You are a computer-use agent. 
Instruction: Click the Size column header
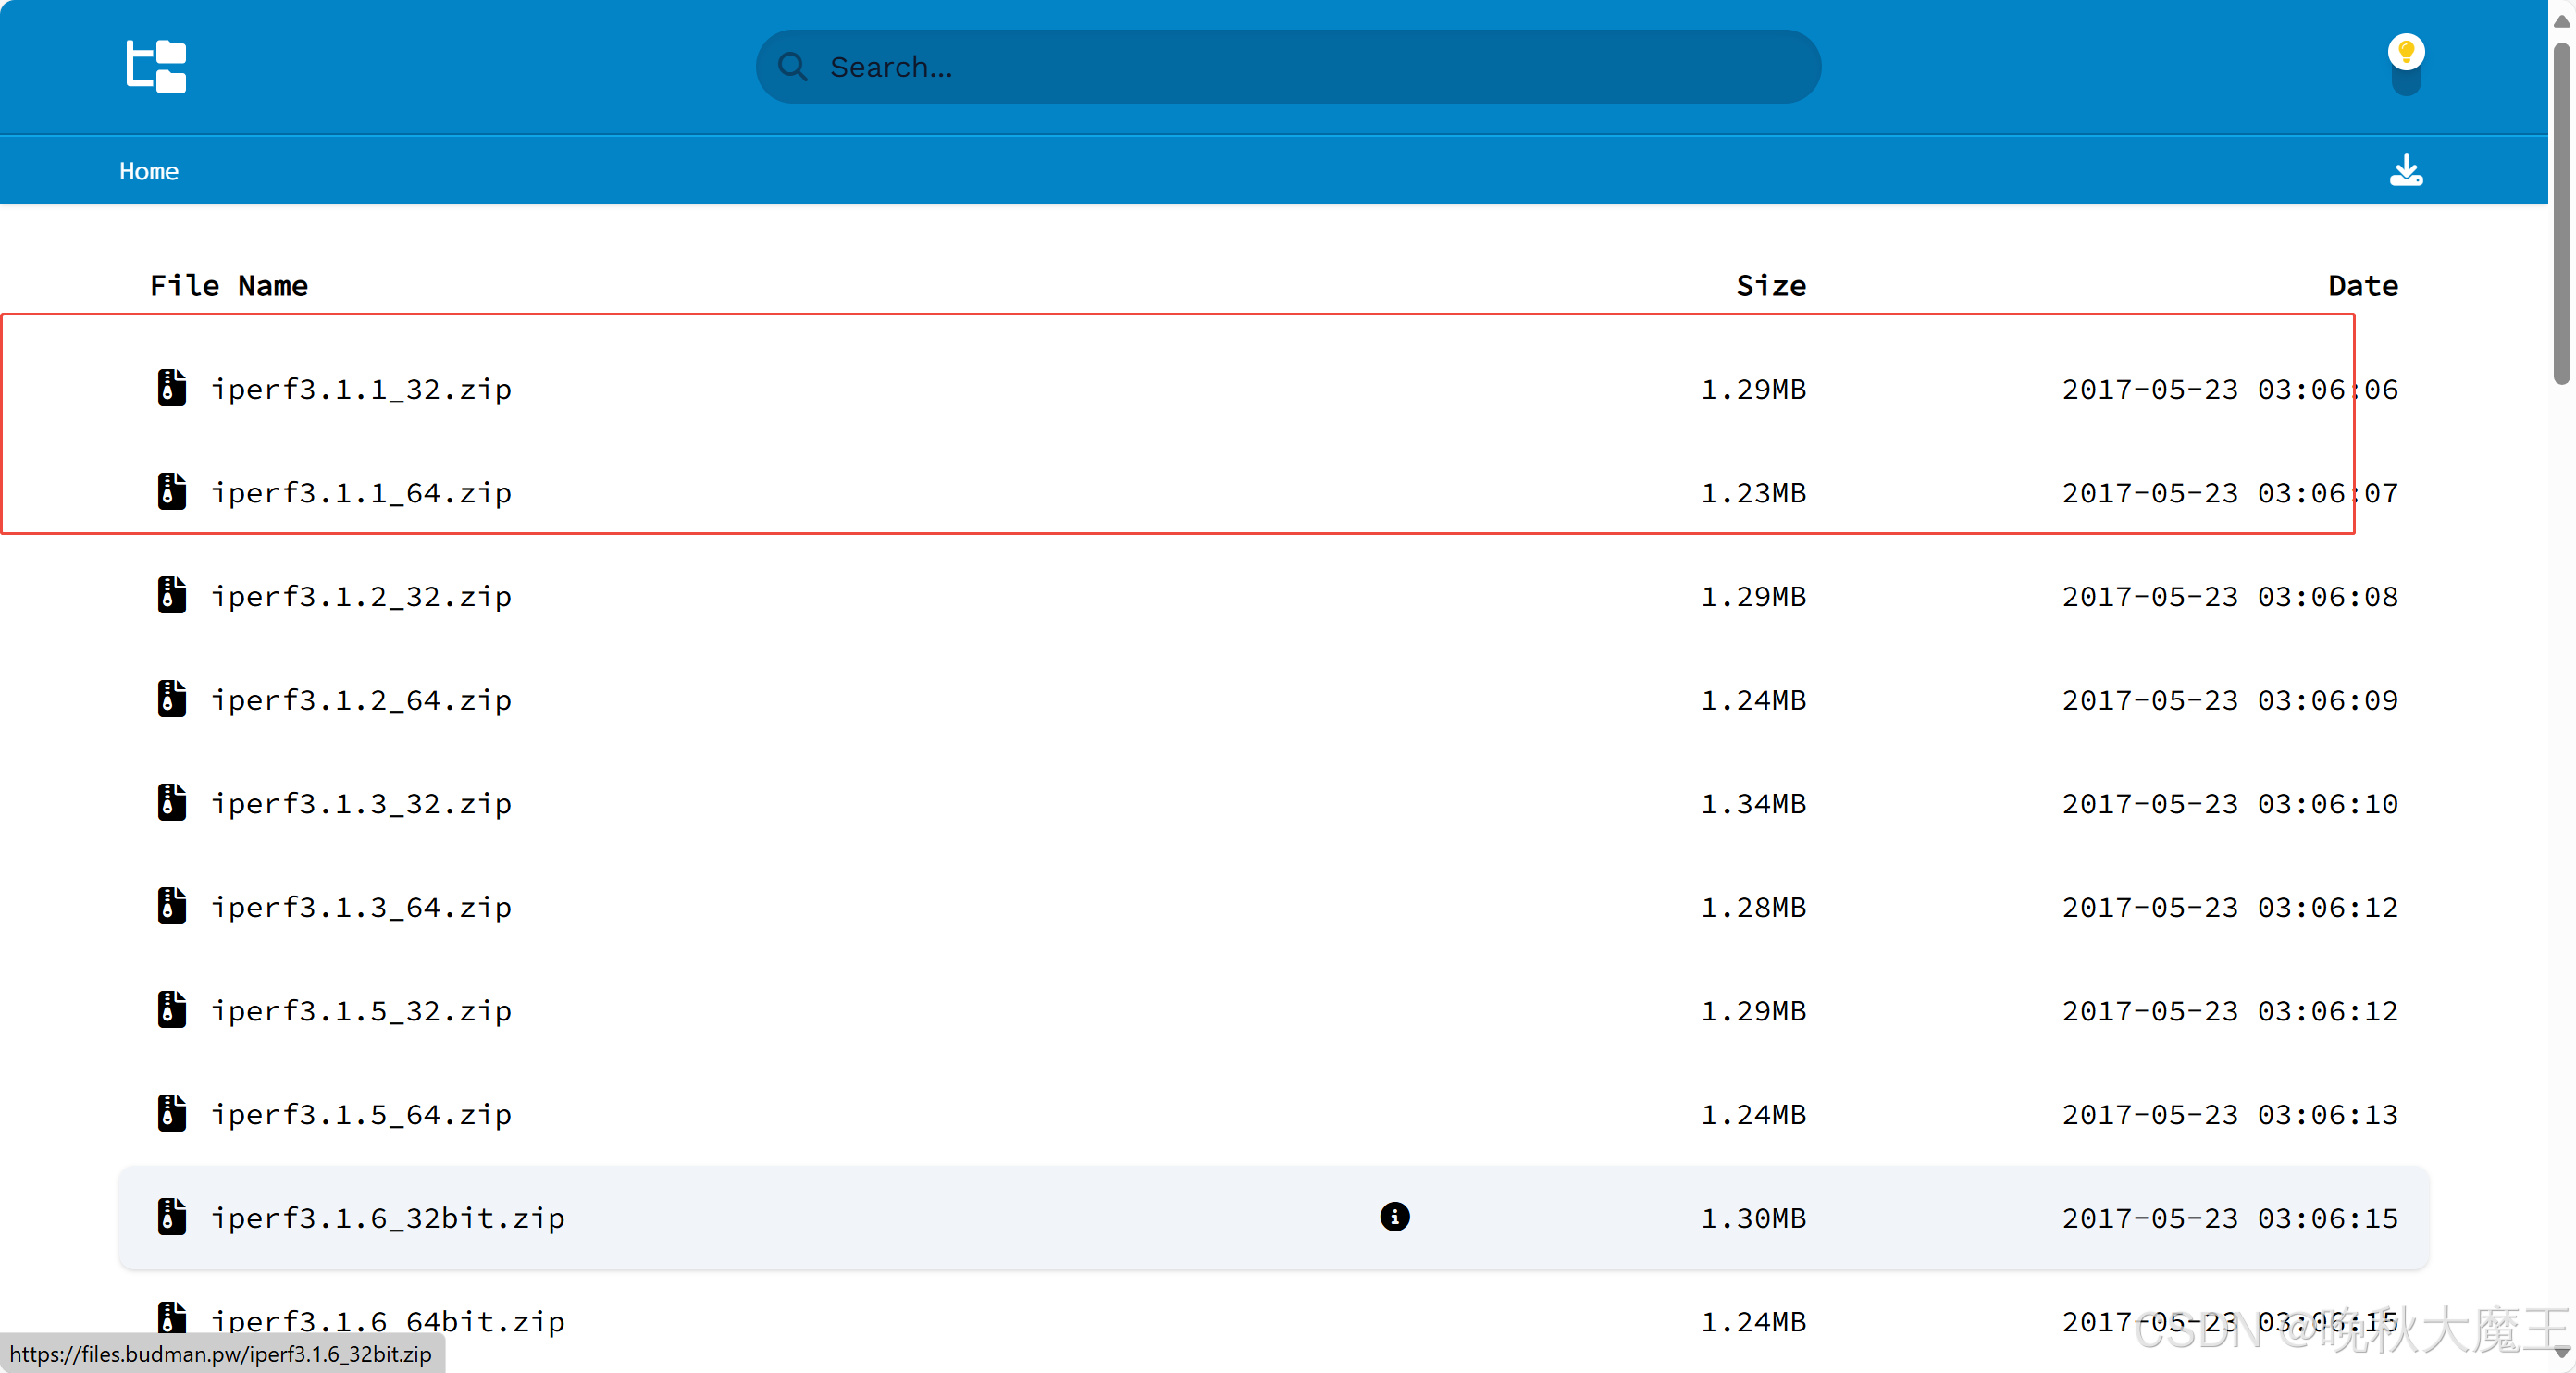pyautogui.click(x=1770, y=286)
